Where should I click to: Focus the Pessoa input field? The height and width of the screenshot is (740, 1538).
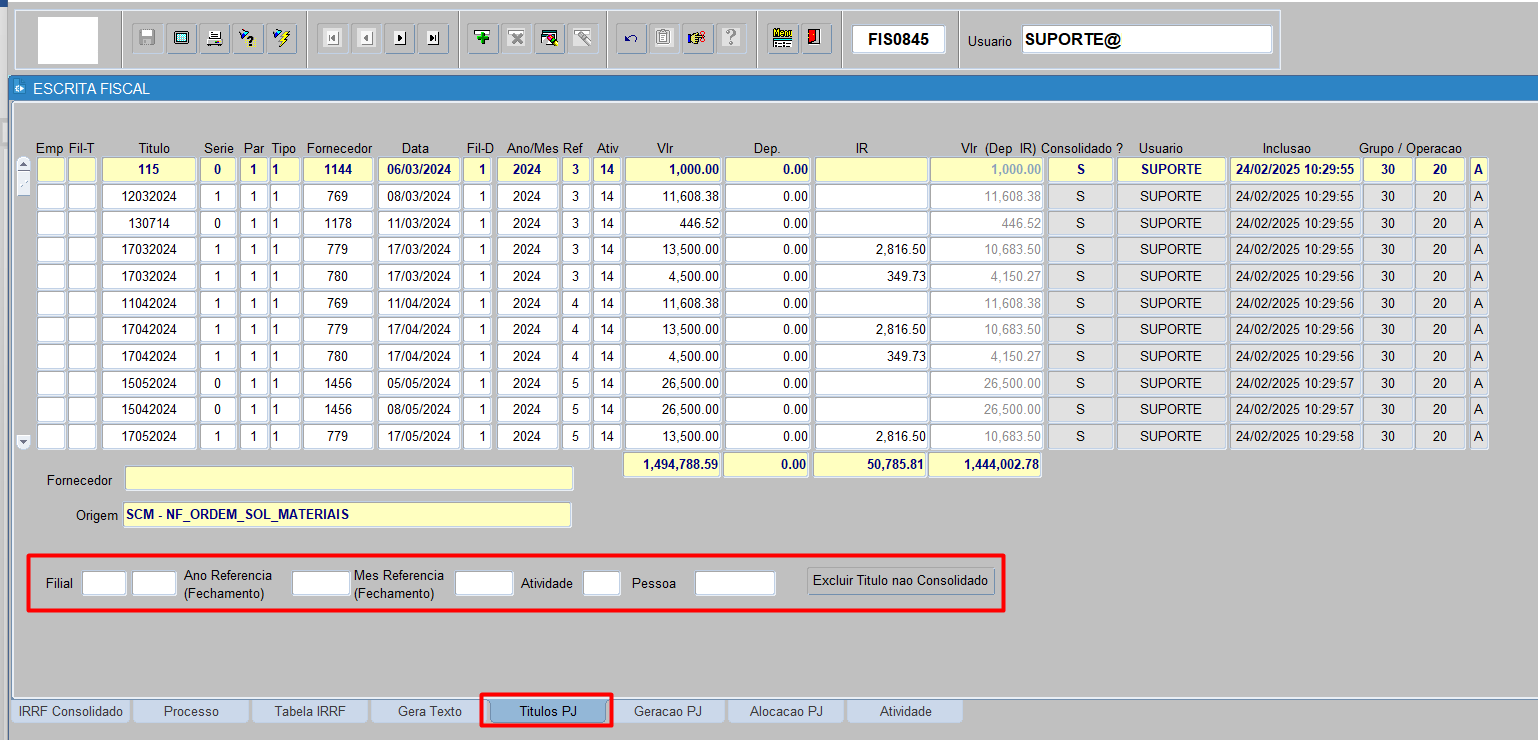coord(735,583)
